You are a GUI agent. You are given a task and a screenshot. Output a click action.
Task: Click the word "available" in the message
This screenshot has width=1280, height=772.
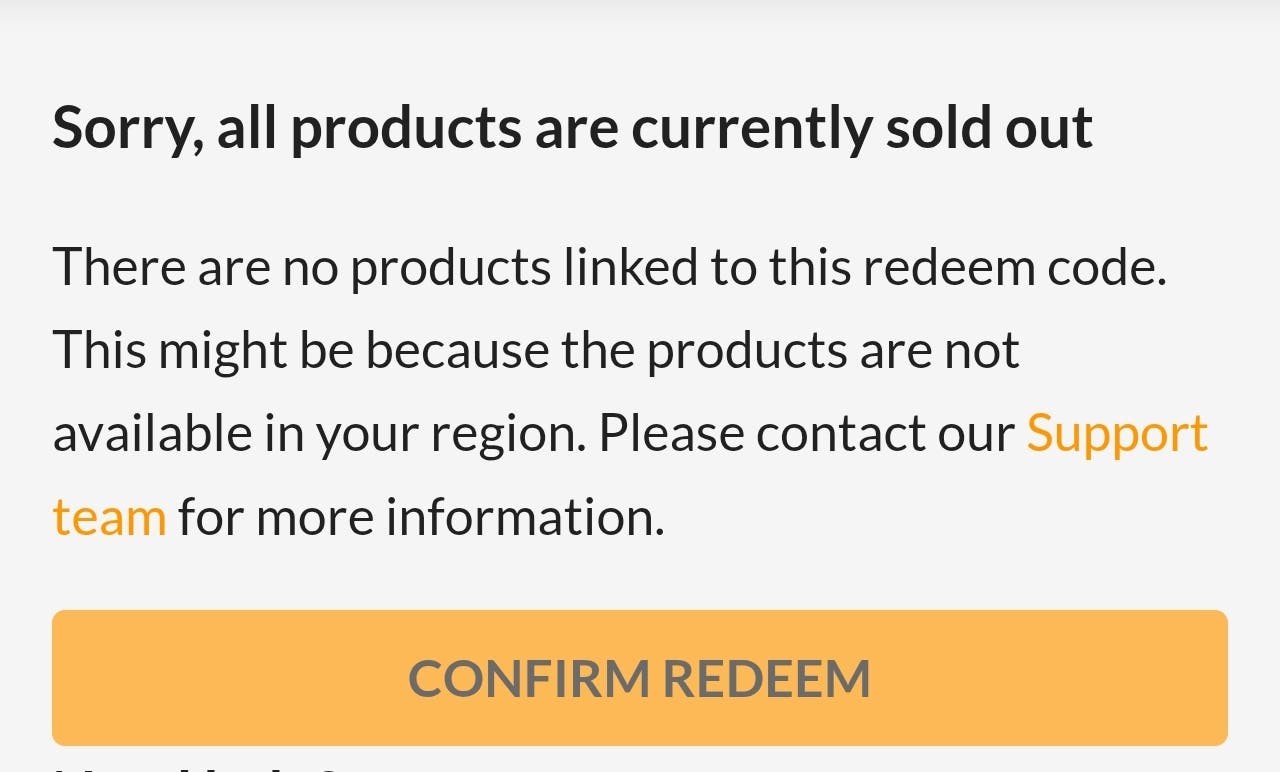point(151,433)
